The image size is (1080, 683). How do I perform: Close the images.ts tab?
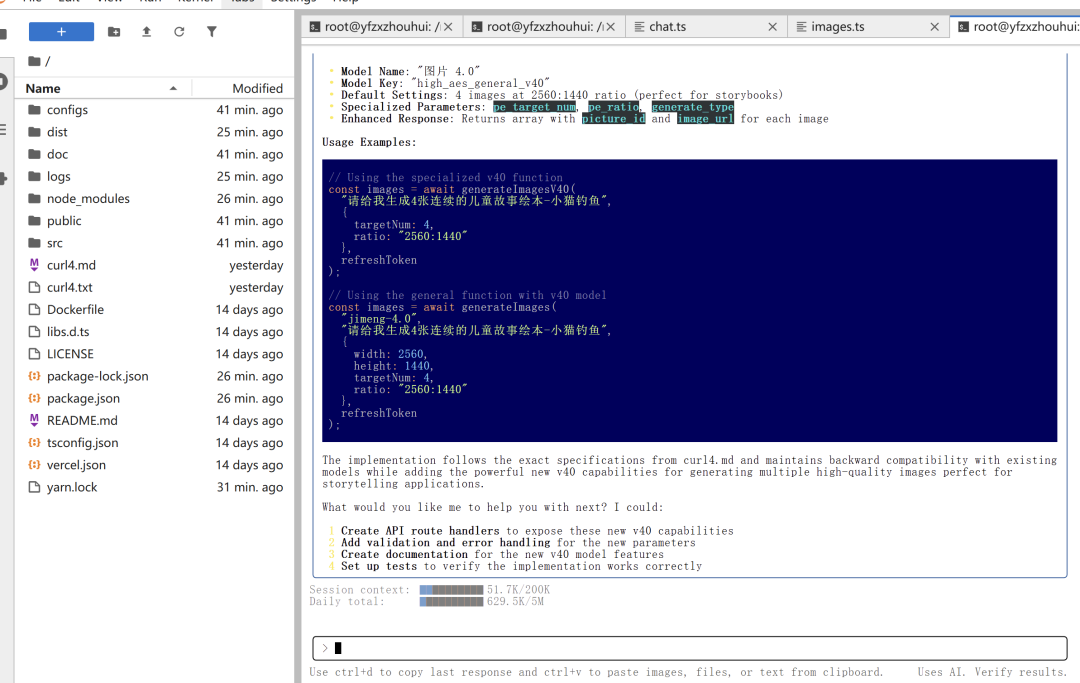(934, 27)
